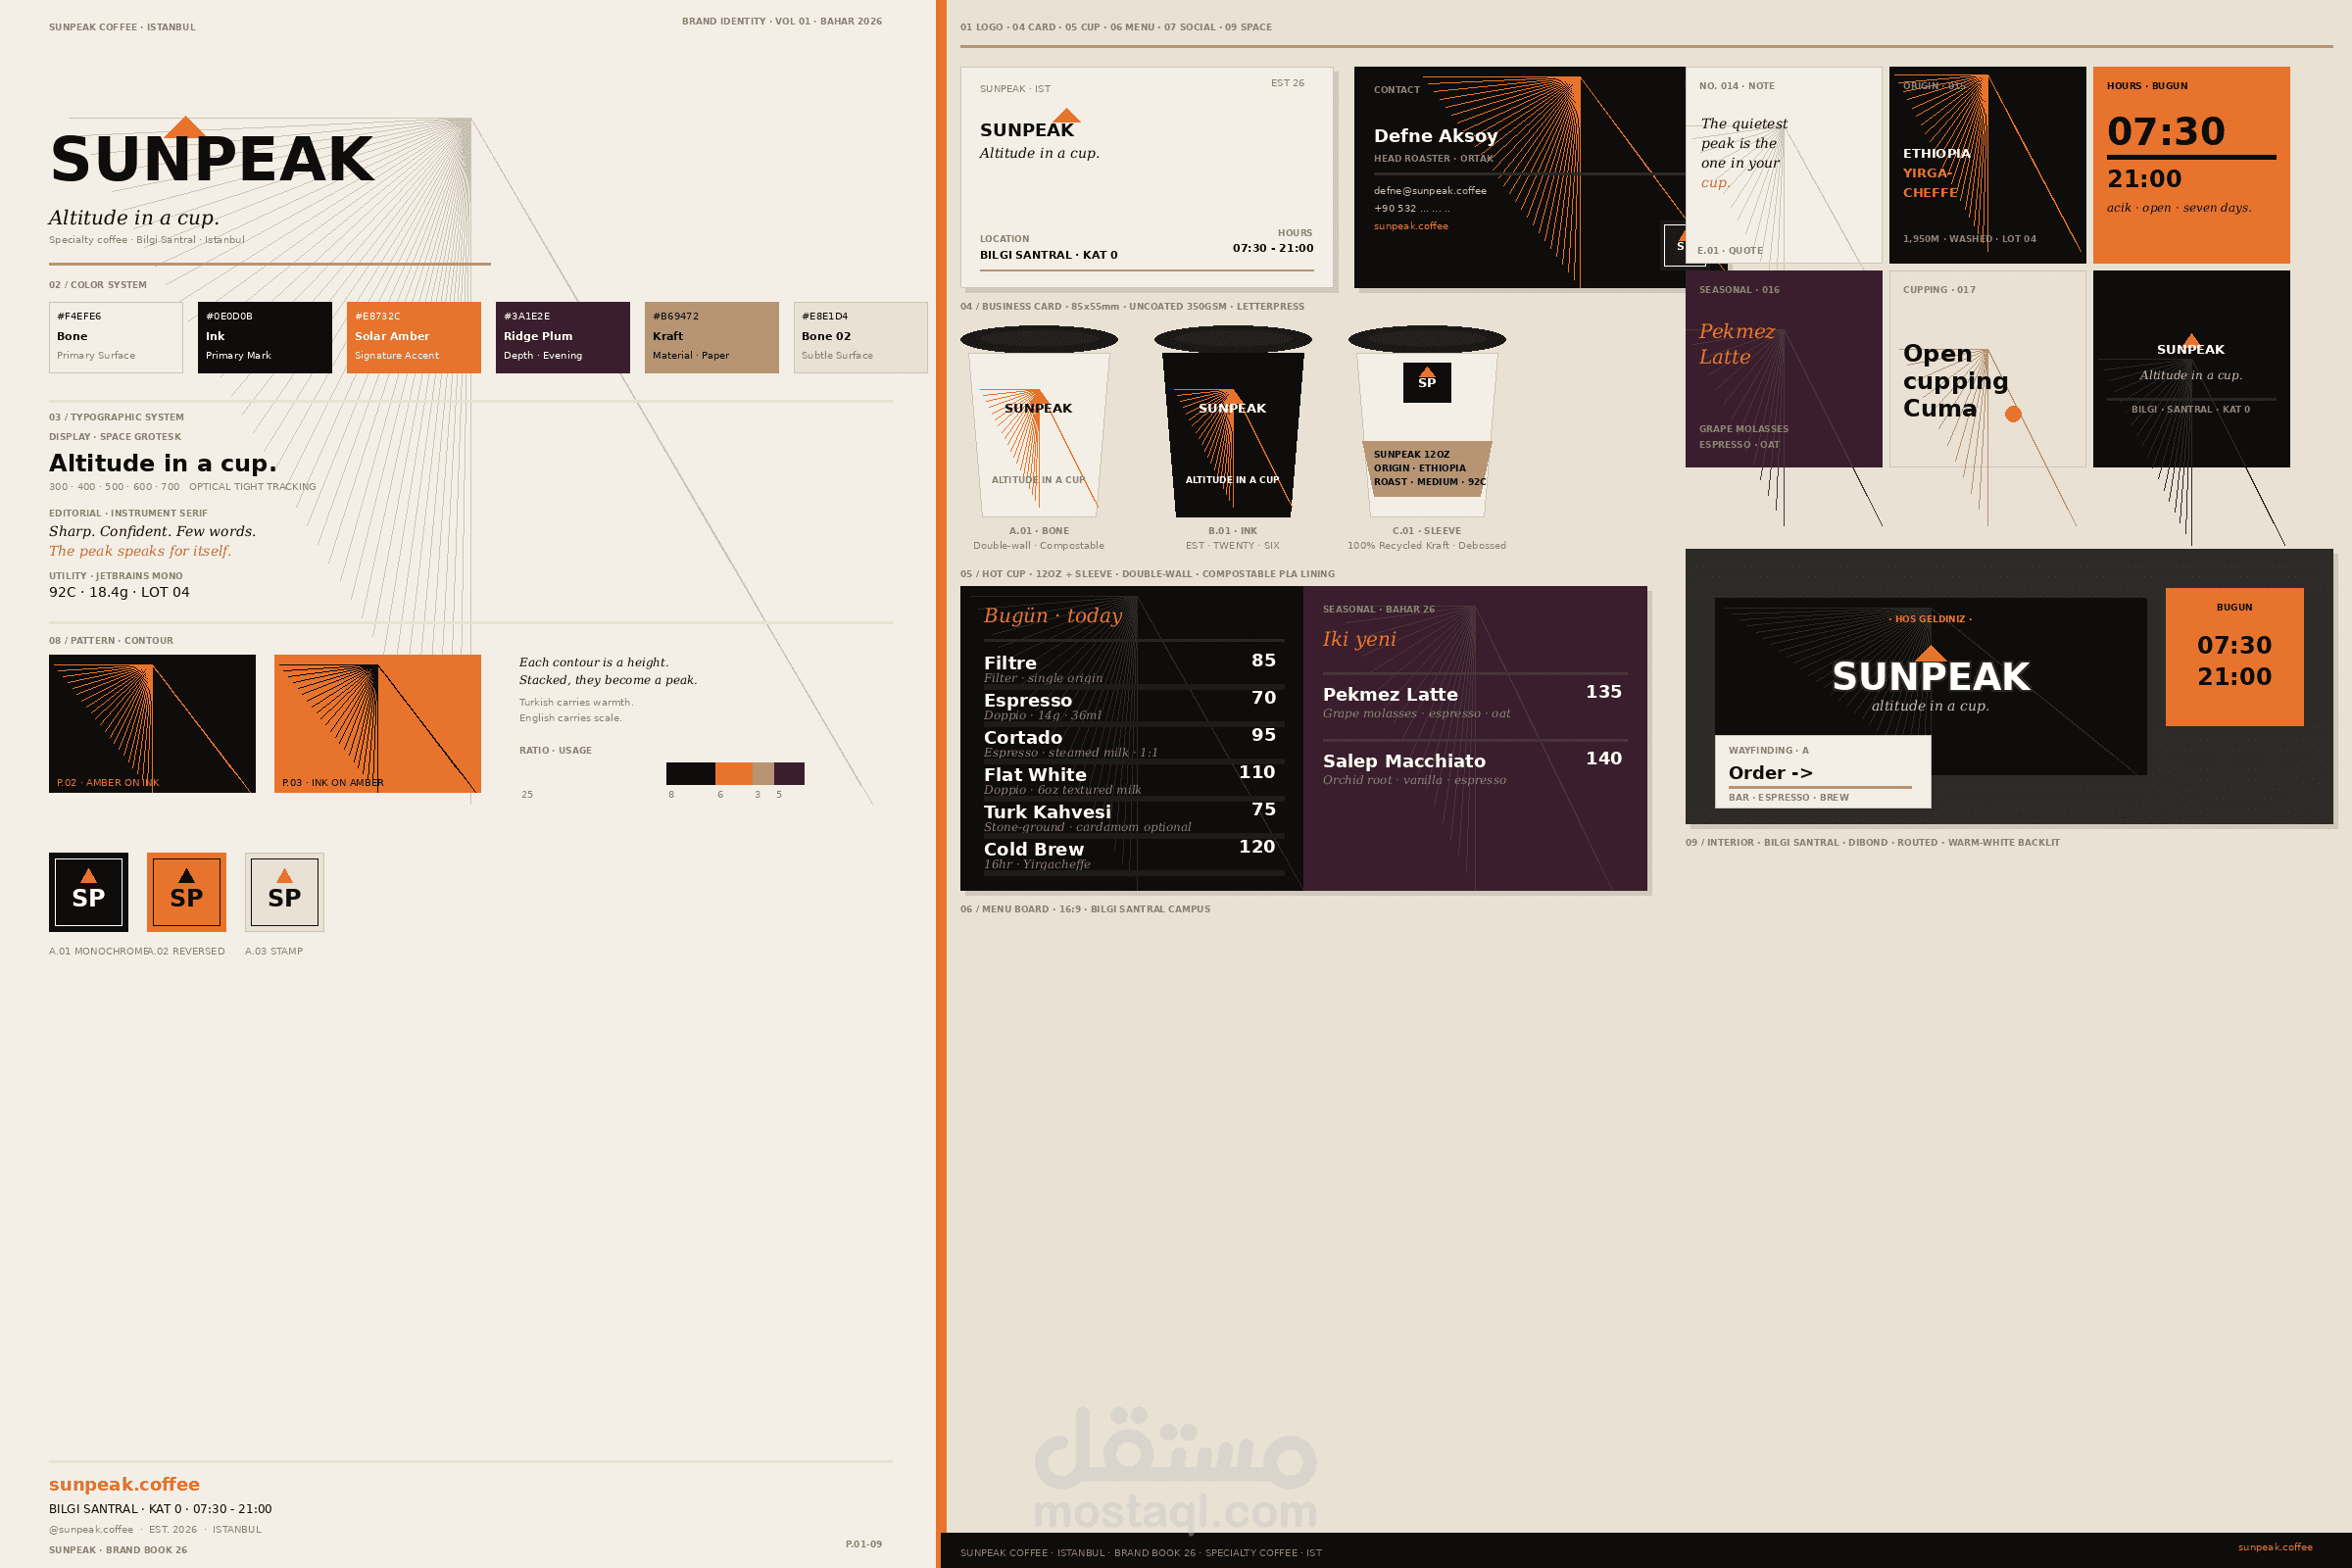Viewport: 2352px width, 1568px height.
Task: Open the Ethiopia Yirgacheffe origin tile
Action: click(1988, 165)
